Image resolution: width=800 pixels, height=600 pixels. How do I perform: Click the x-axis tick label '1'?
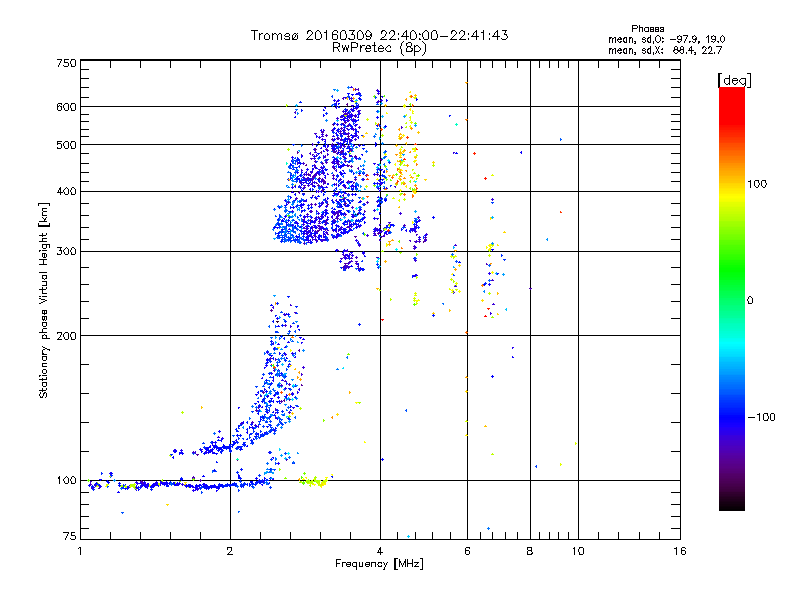tap(80, 551)
